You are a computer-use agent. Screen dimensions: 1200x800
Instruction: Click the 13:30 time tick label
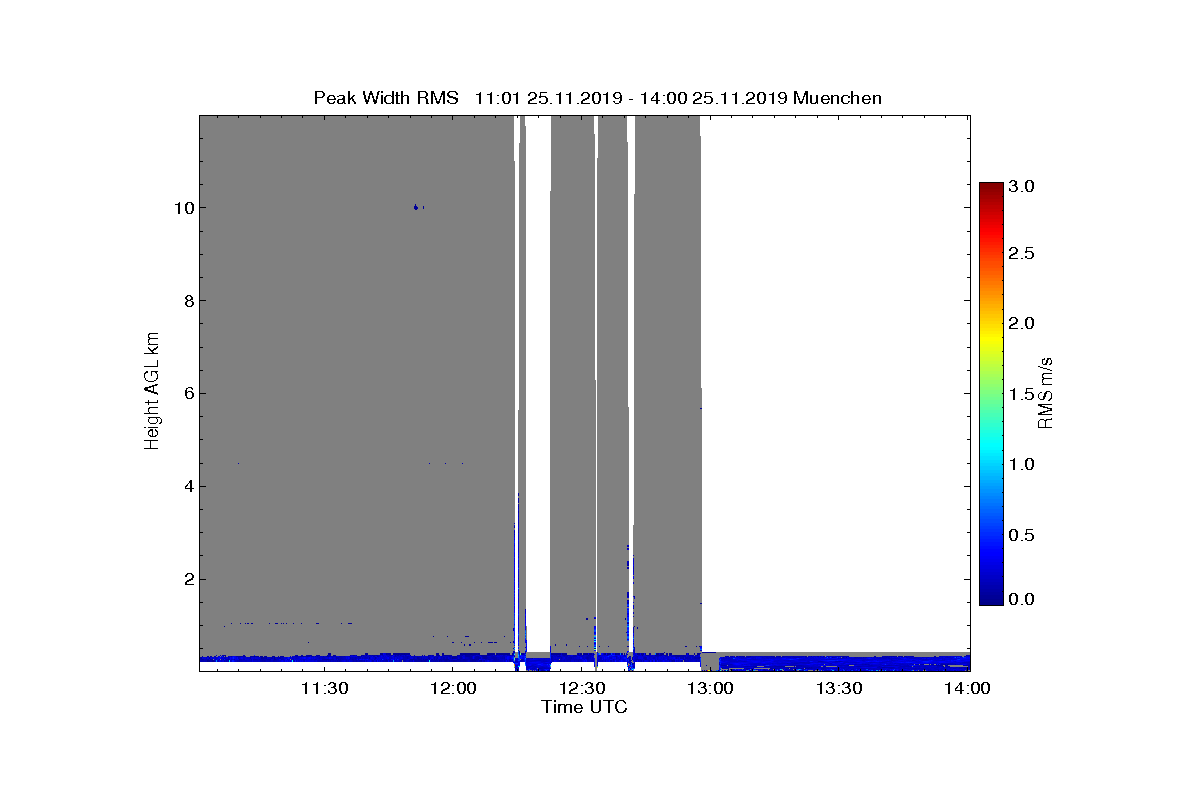tap(840, 688)
